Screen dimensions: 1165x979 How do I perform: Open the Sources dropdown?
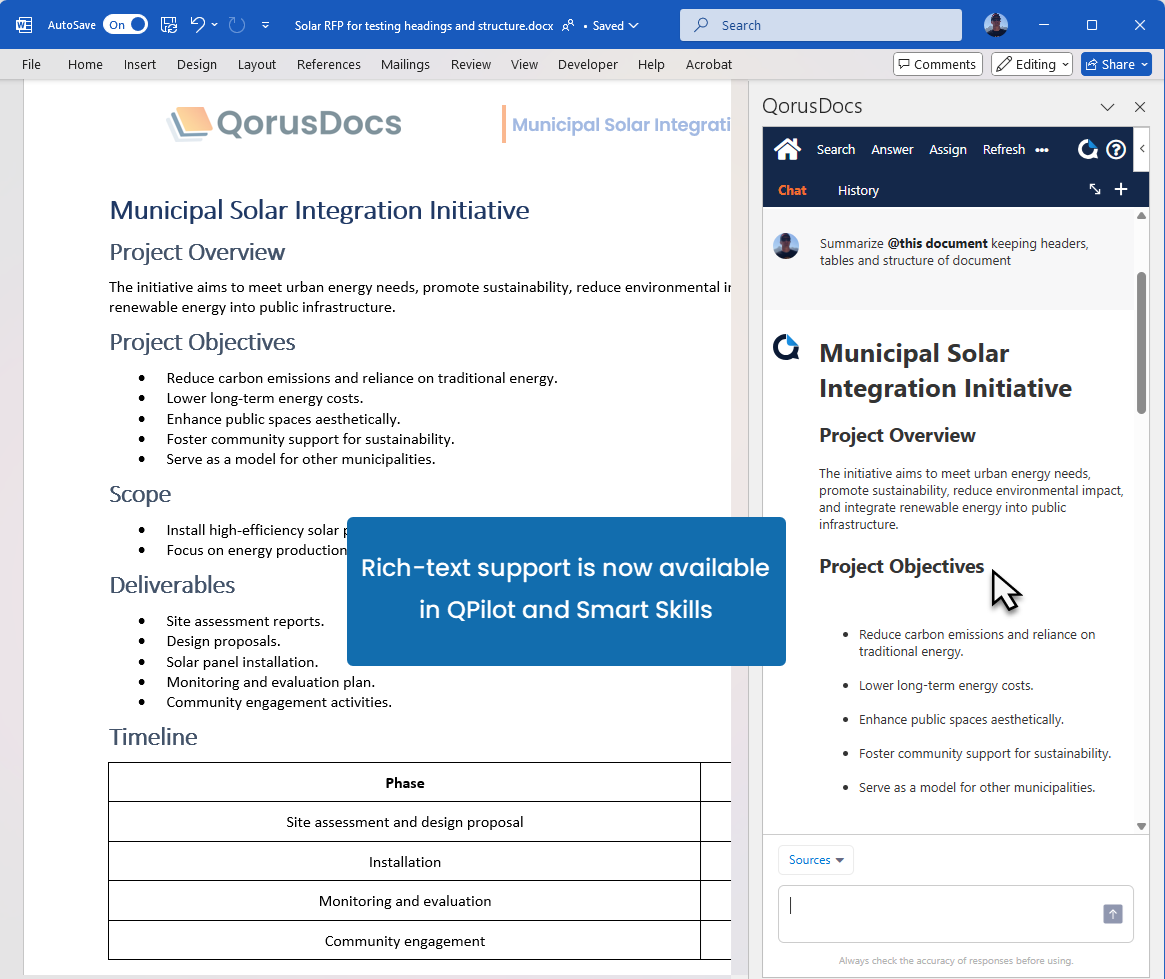(816, 860)
